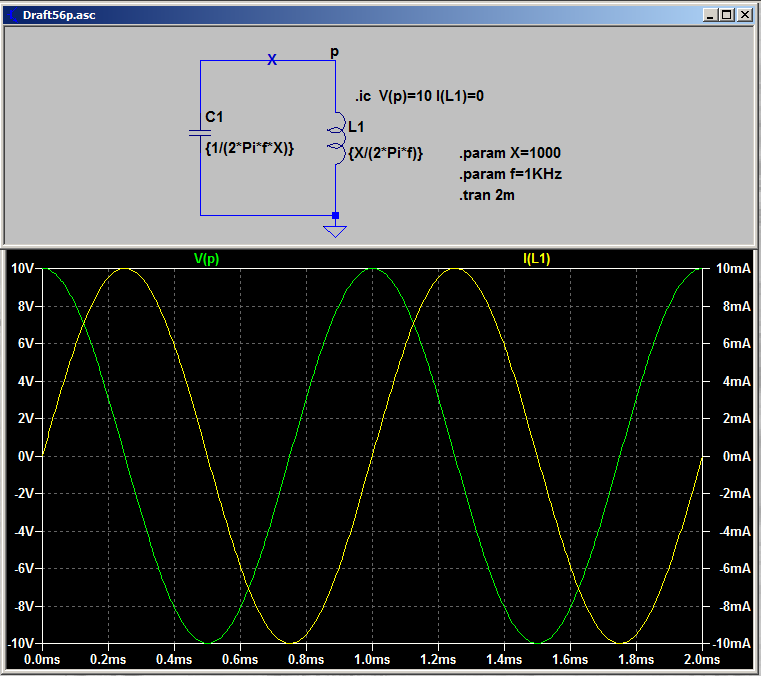Click the 0.6ms label on the time axis

240,660
